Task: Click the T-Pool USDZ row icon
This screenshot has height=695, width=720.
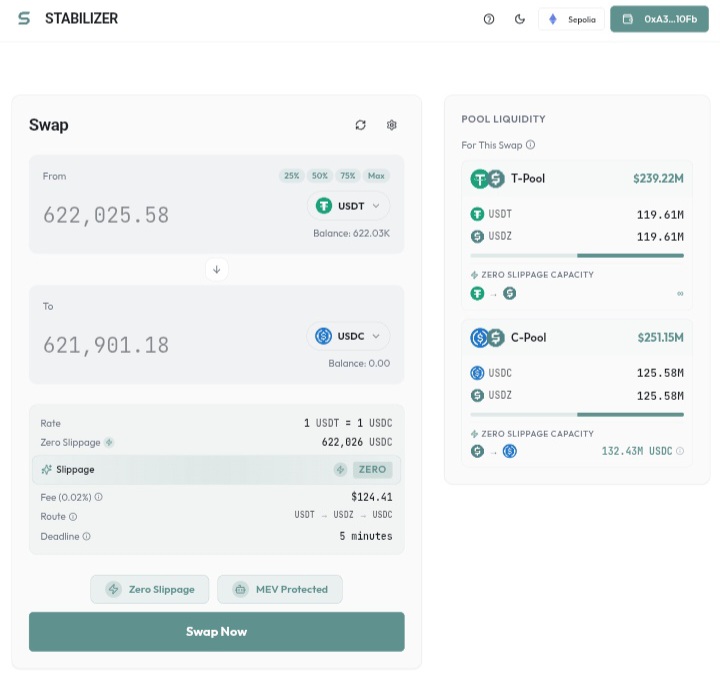Action: [x=477, y=236]
